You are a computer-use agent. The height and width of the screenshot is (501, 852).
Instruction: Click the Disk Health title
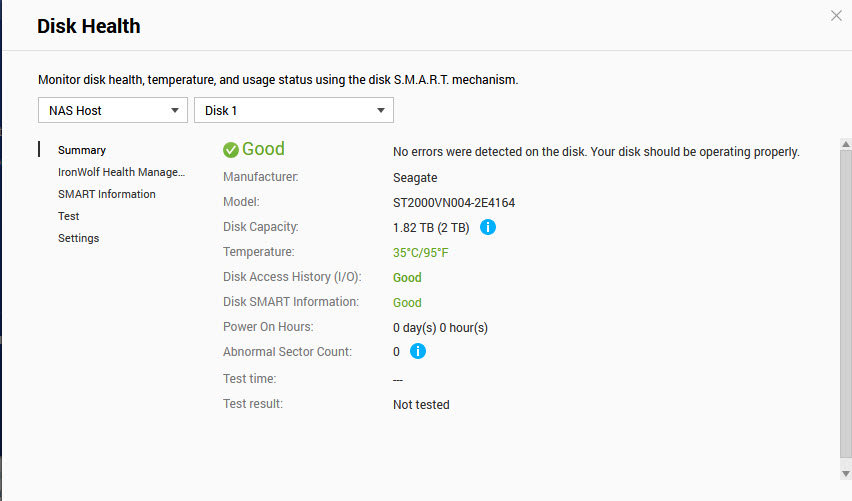tap(89, 27)
